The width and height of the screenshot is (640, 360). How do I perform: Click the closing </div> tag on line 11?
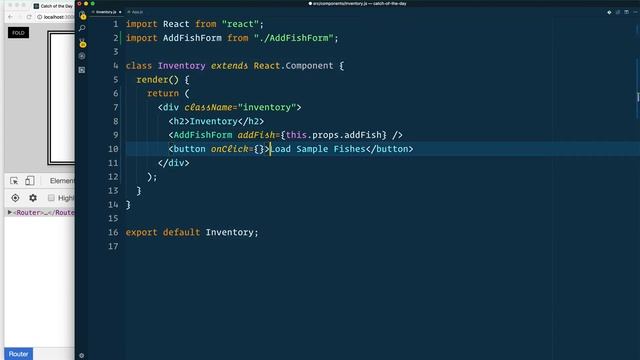coord(173,163)
